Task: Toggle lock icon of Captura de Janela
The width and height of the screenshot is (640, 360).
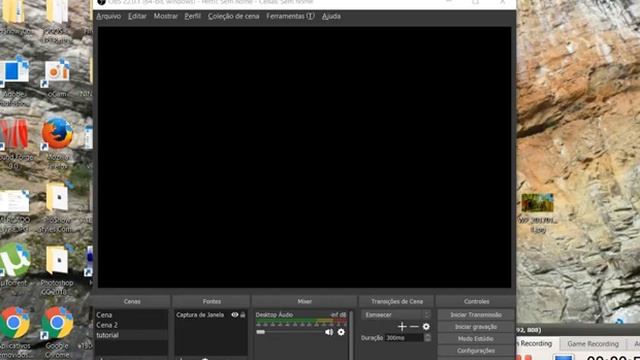Action: click(x=243, y=315)
